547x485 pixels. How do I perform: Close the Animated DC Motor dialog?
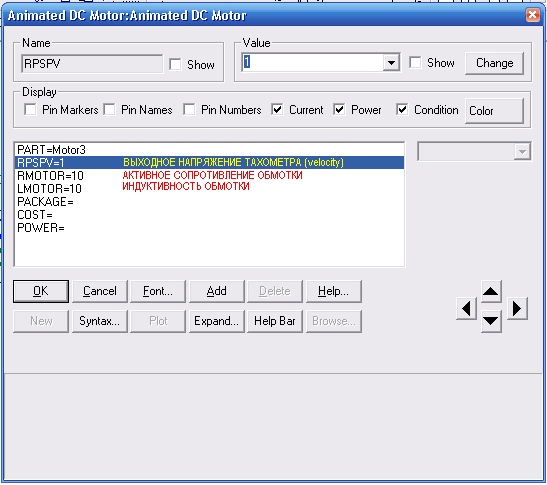click(x=532, y=15)
